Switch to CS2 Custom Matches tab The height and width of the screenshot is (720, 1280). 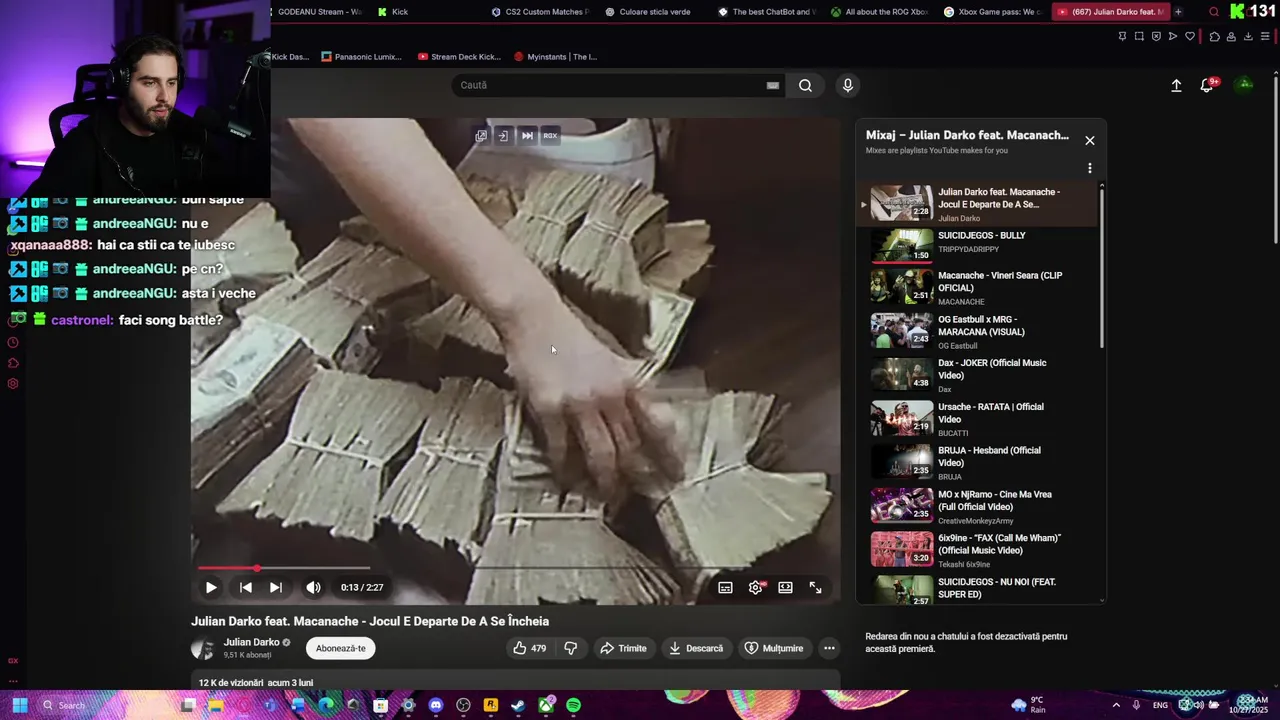click(540, 12)
